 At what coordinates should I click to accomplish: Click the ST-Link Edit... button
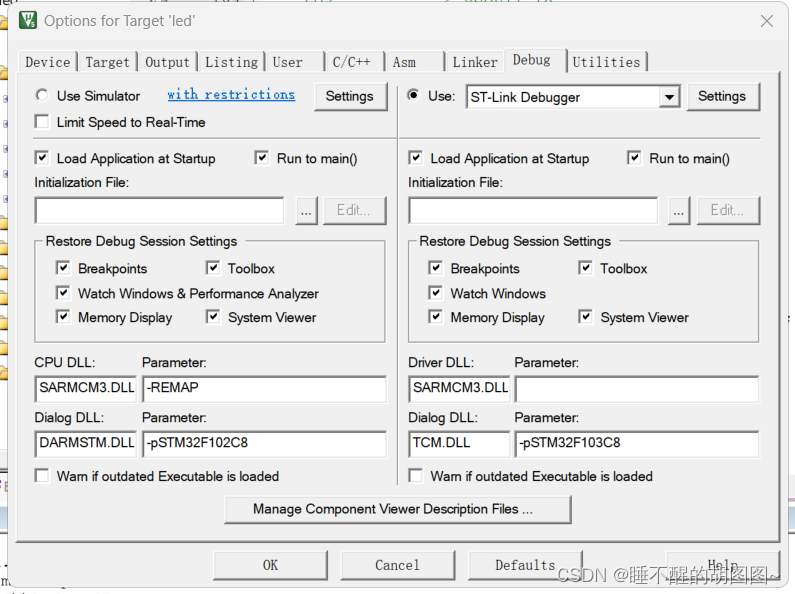pos(728,210)
